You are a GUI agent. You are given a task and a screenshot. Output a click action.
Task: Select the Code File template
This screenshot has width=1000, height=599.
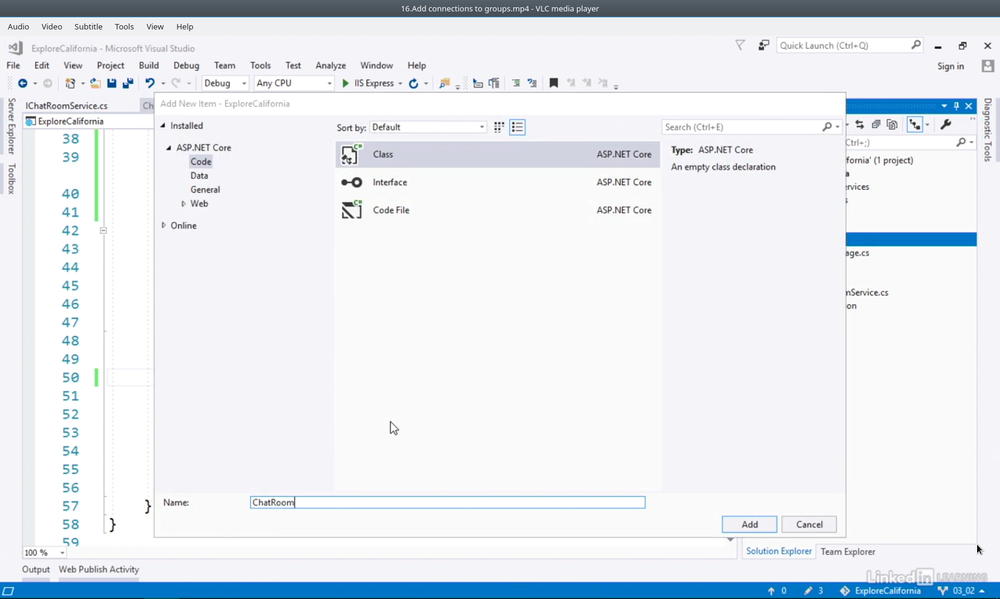(x=497, y=210)
